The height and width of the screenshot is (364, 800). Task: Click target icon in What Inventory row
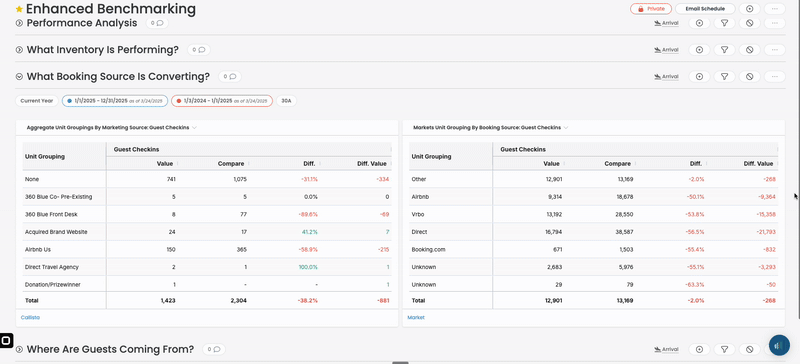coord(699,50)
